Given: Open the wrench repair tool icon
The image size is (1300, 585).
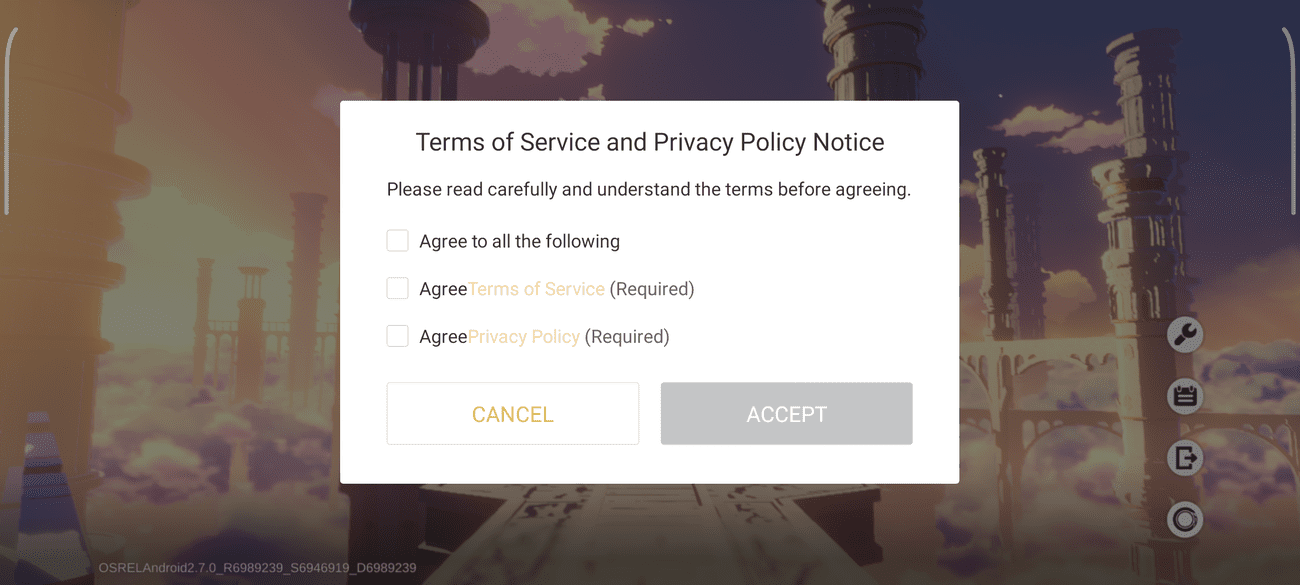Looking at the screenshot, I should [1185, 334].
